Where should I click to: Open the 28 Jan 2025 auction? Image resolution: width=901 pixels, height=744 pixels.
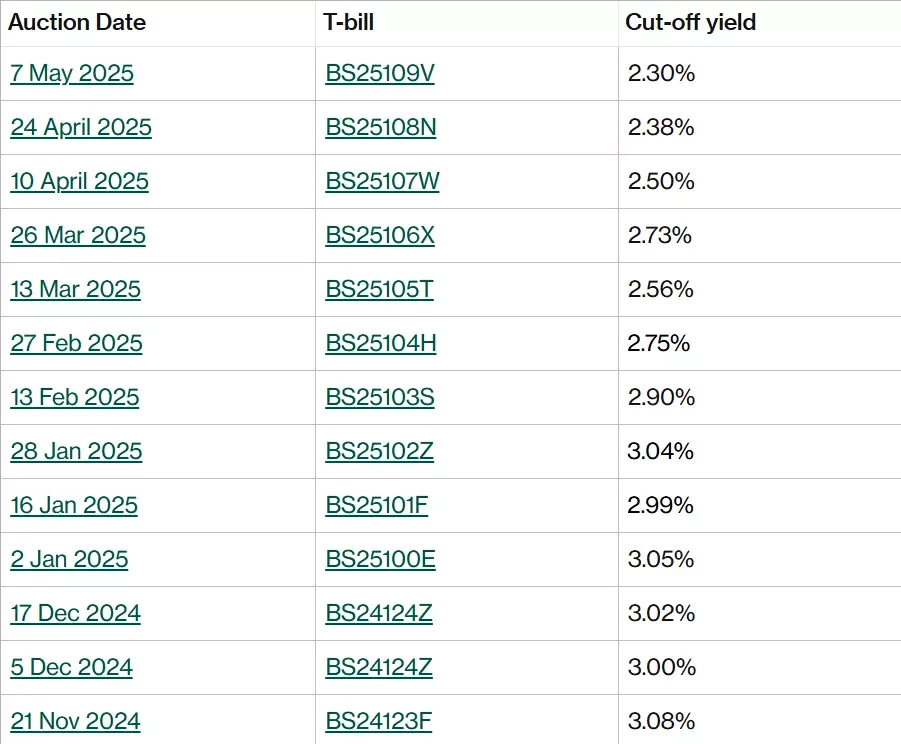tap(76, 452)
